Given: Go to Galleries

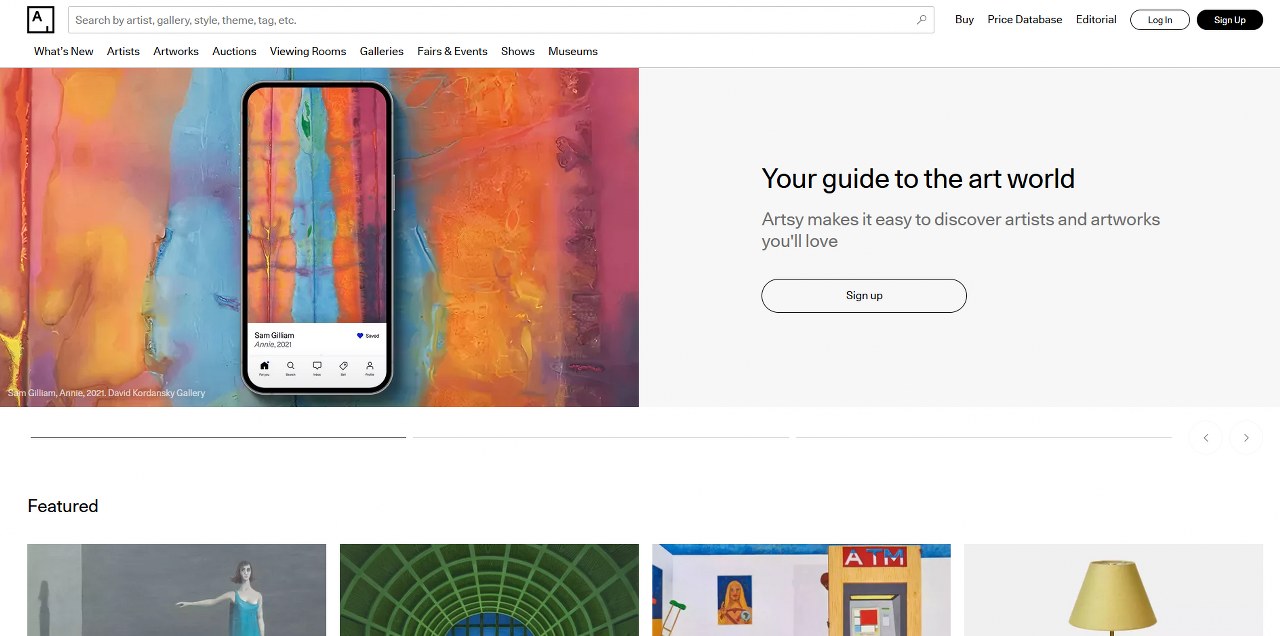Looking at the screenshot, I should [x=382, y=51].
